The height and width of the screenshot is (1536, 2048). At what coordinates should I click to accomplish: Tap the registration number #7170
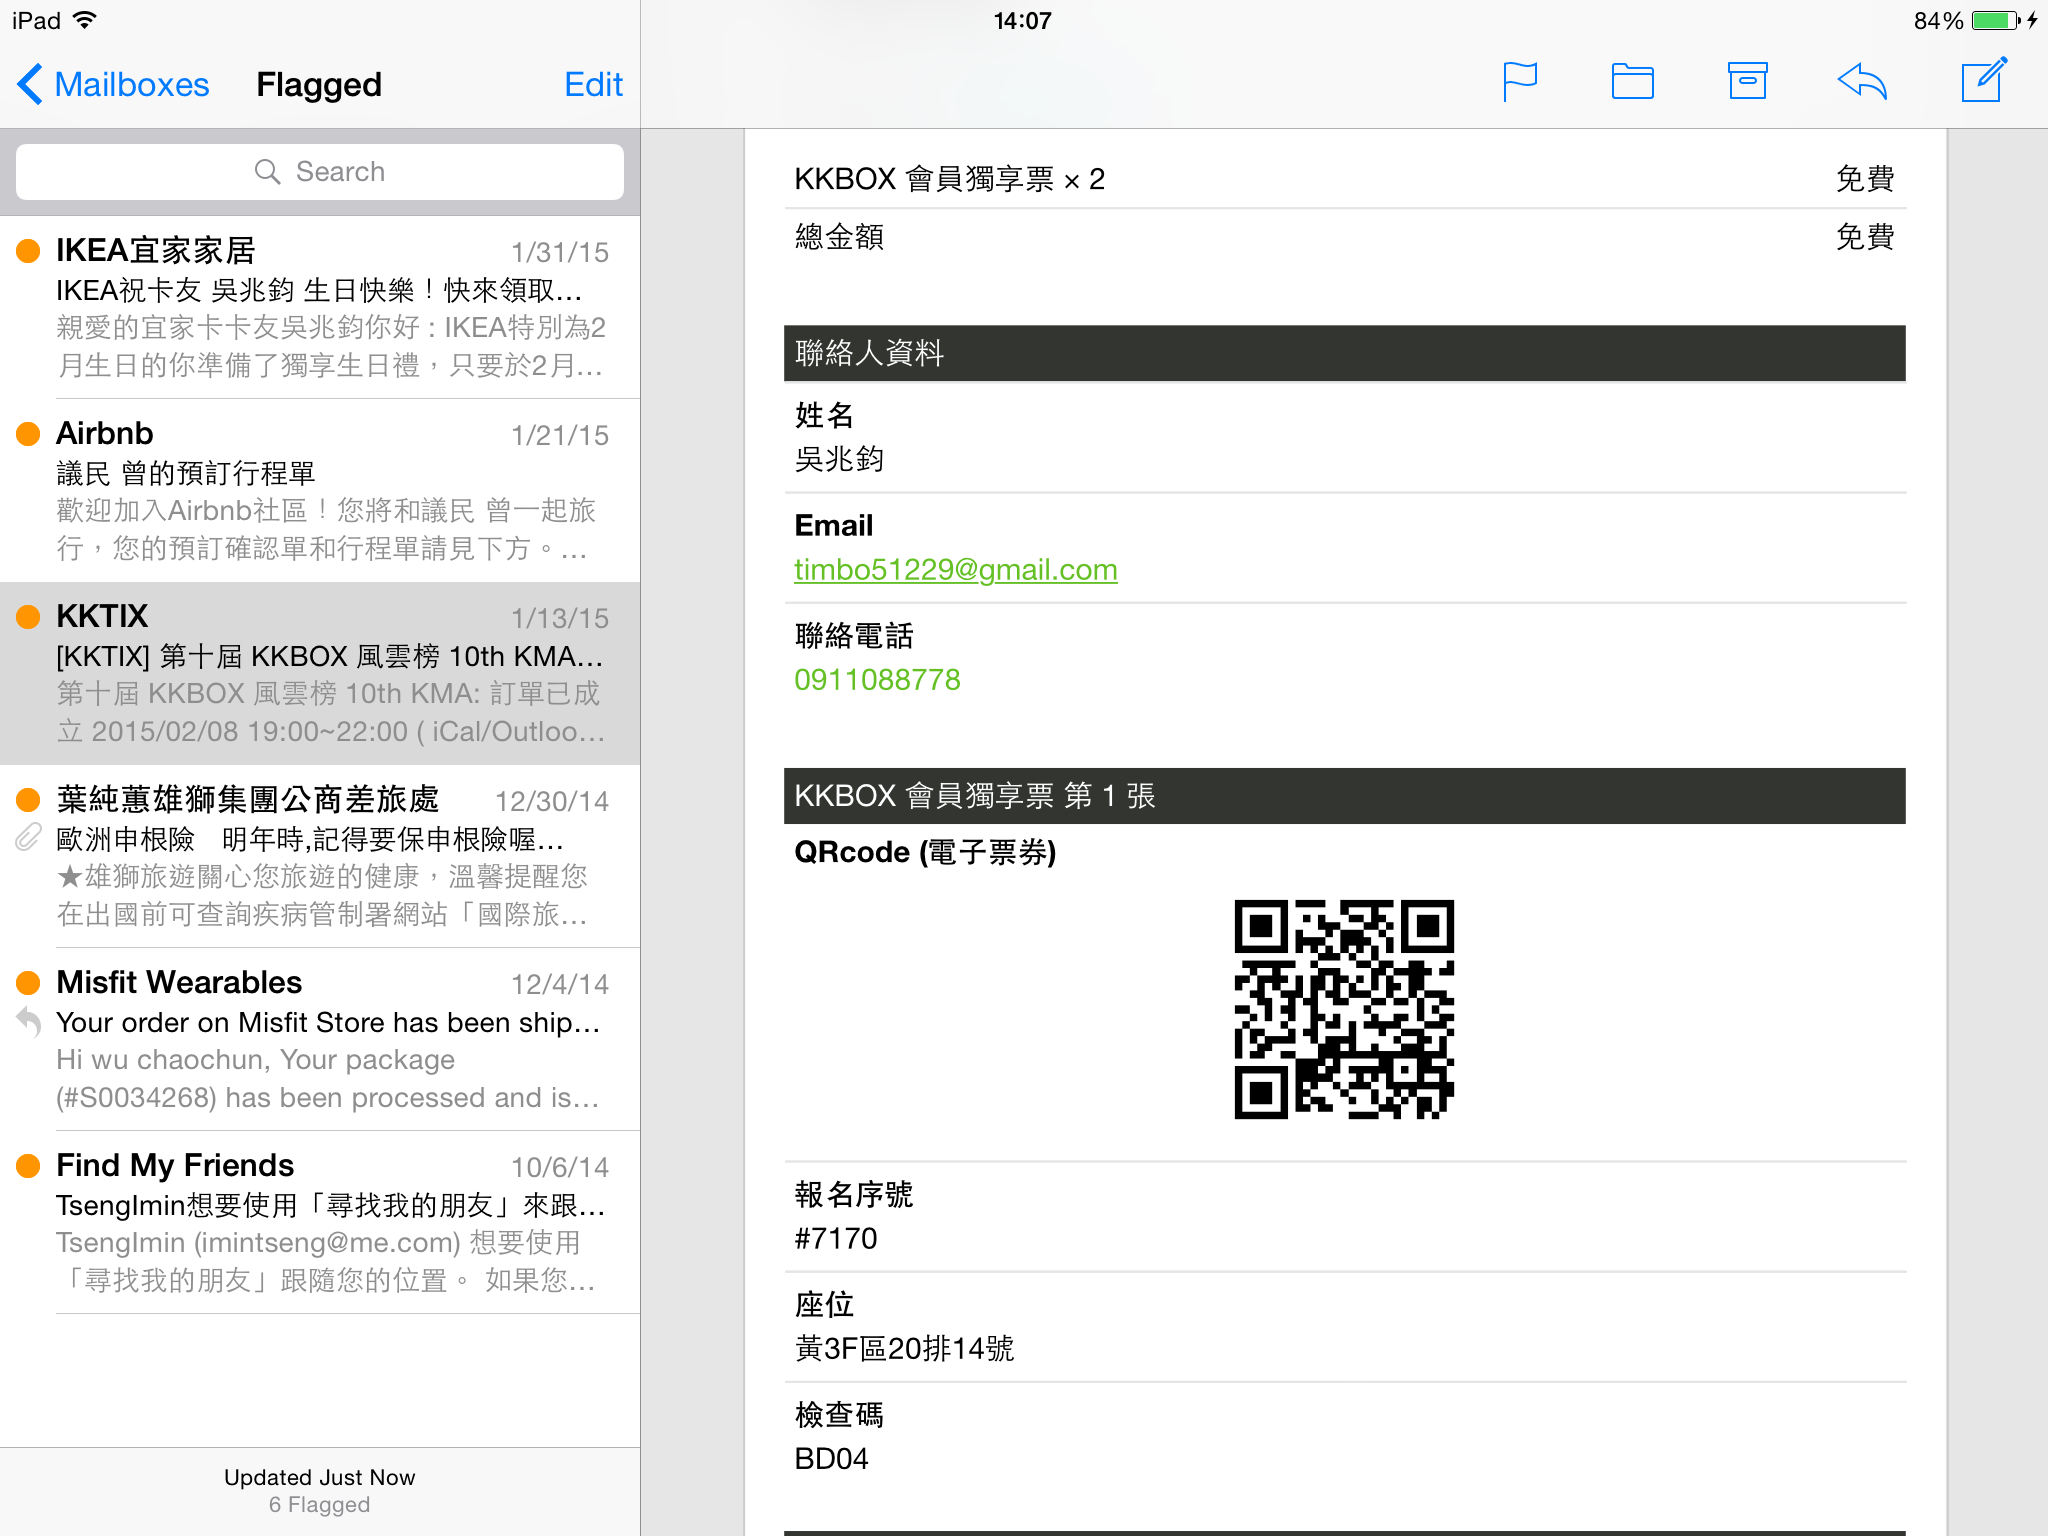(836, 1239)
